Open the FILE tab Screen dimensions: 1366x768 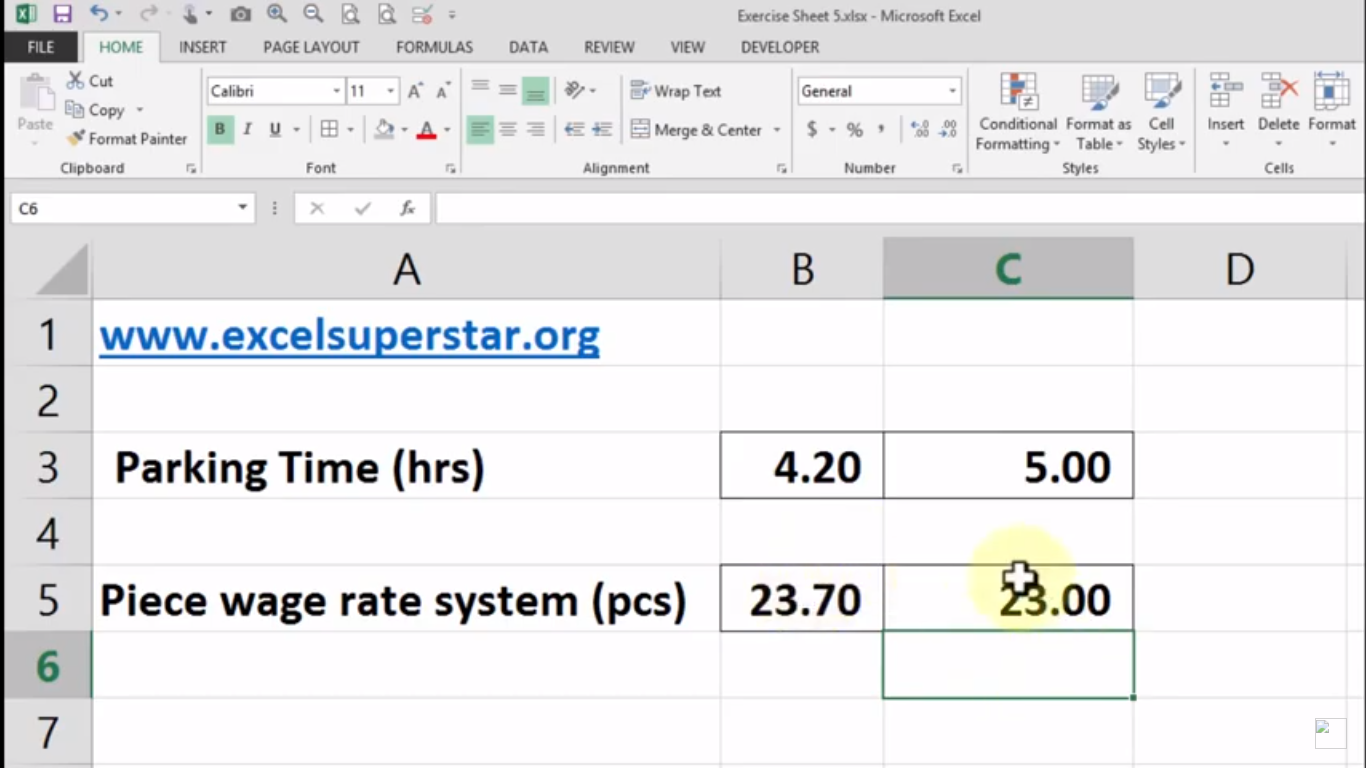[41, 47]
